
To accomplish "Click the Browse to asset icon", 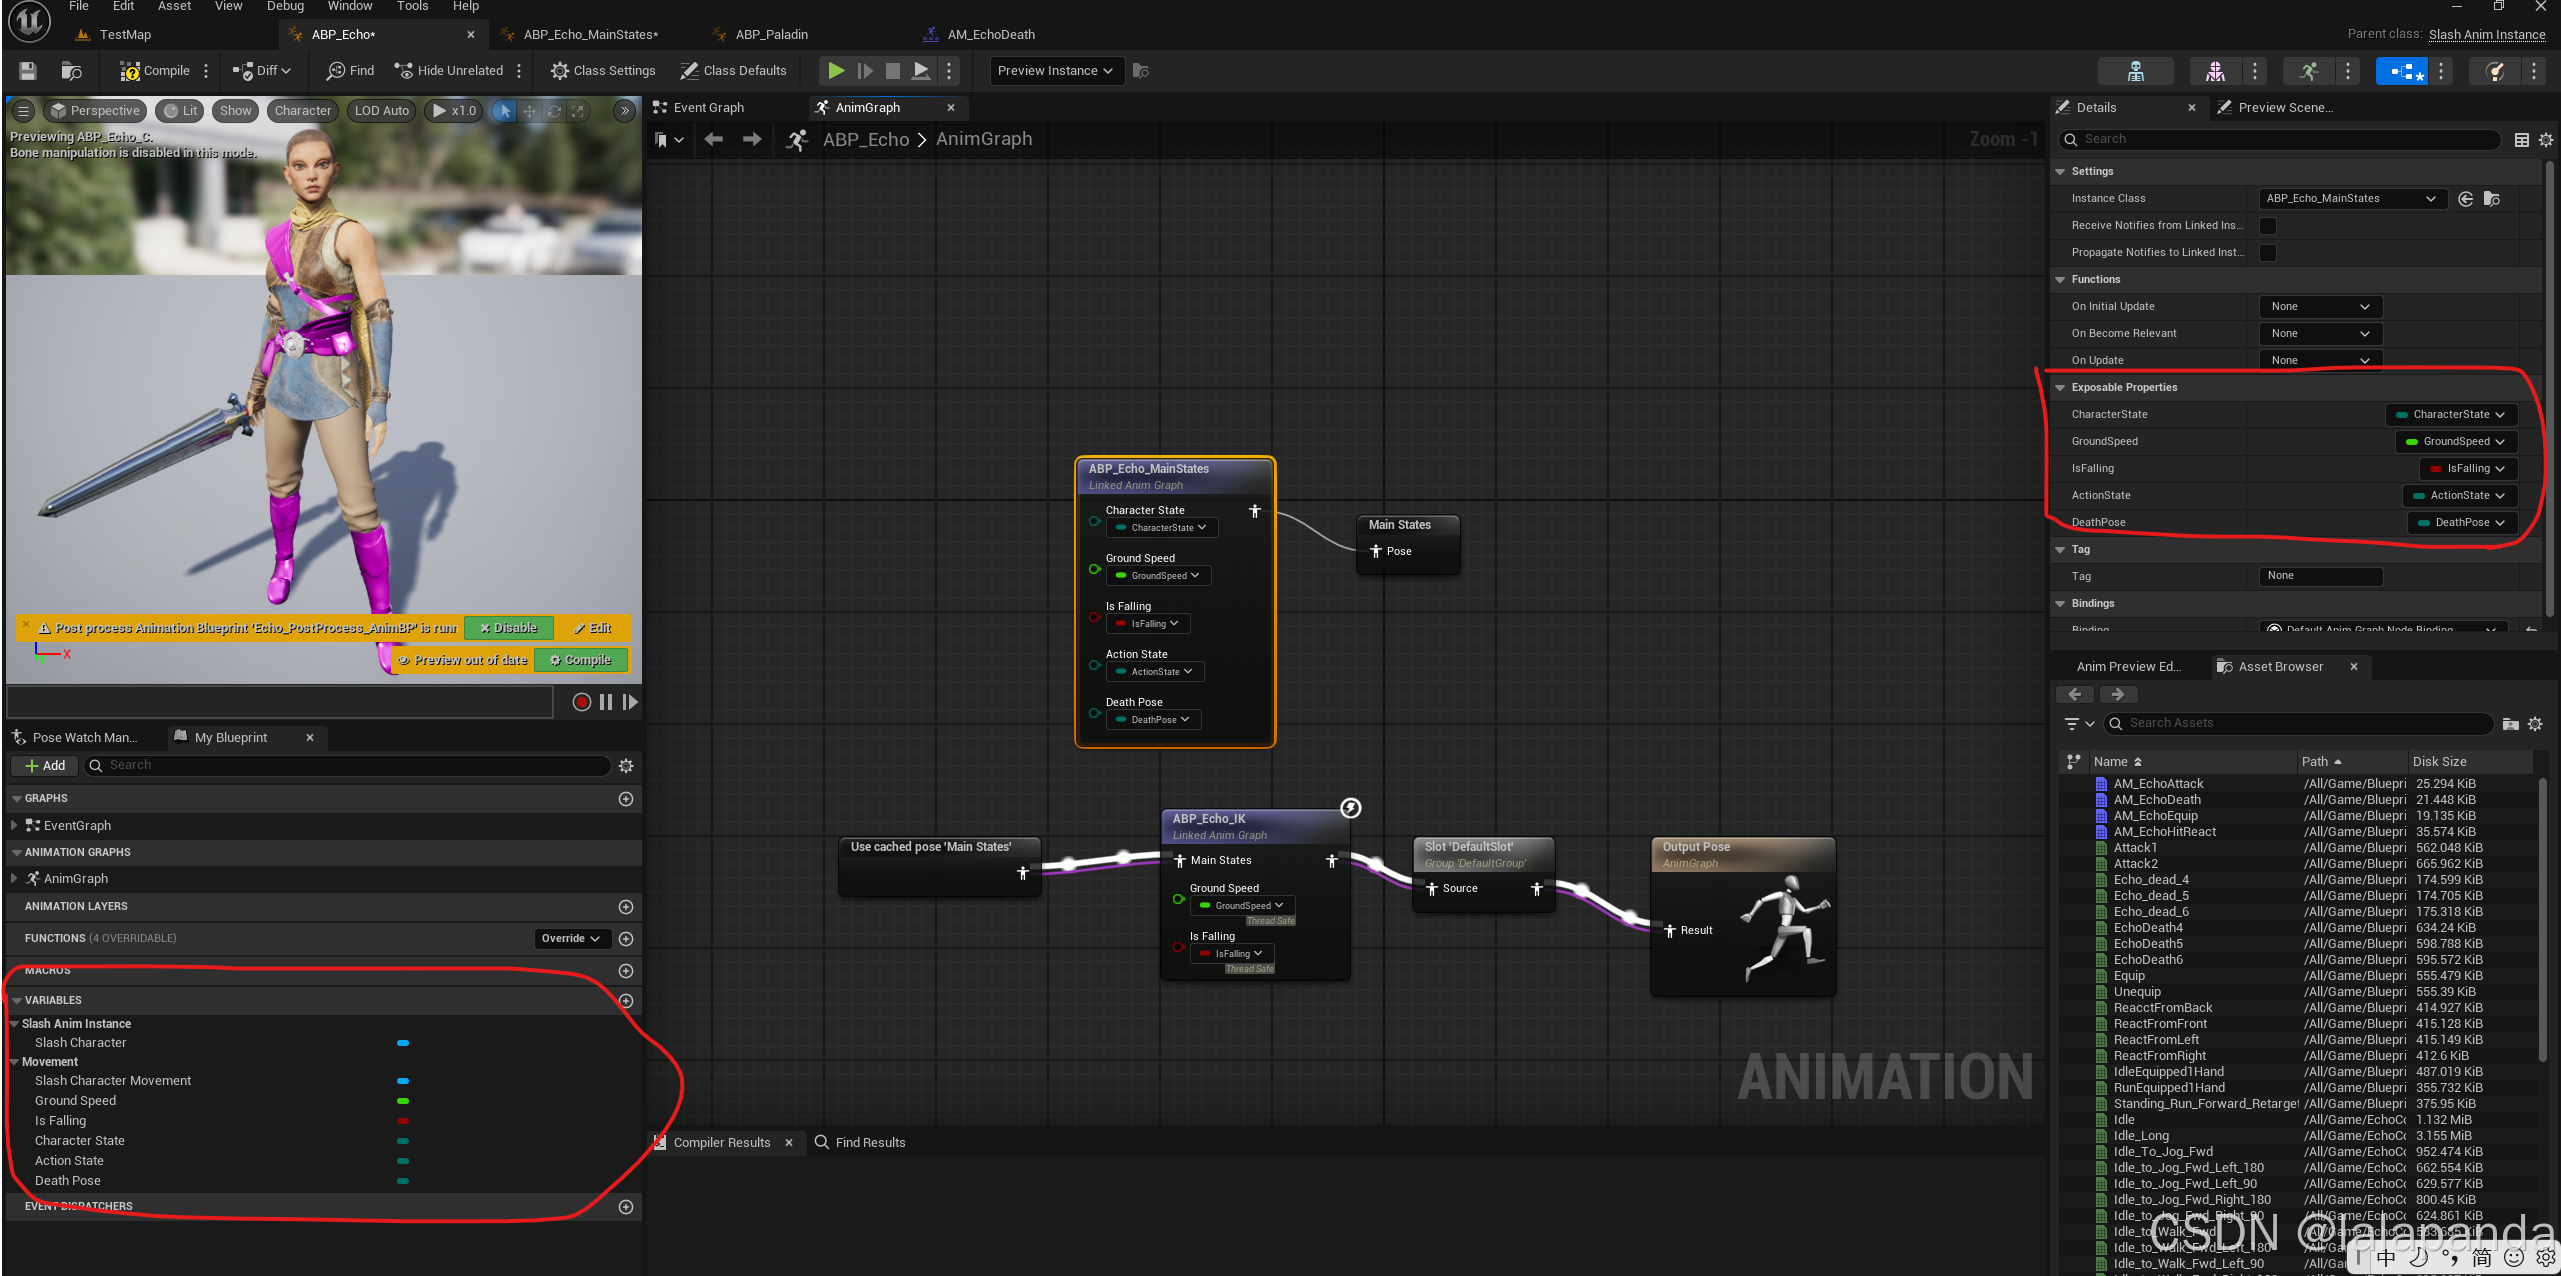I will point(71,71).
